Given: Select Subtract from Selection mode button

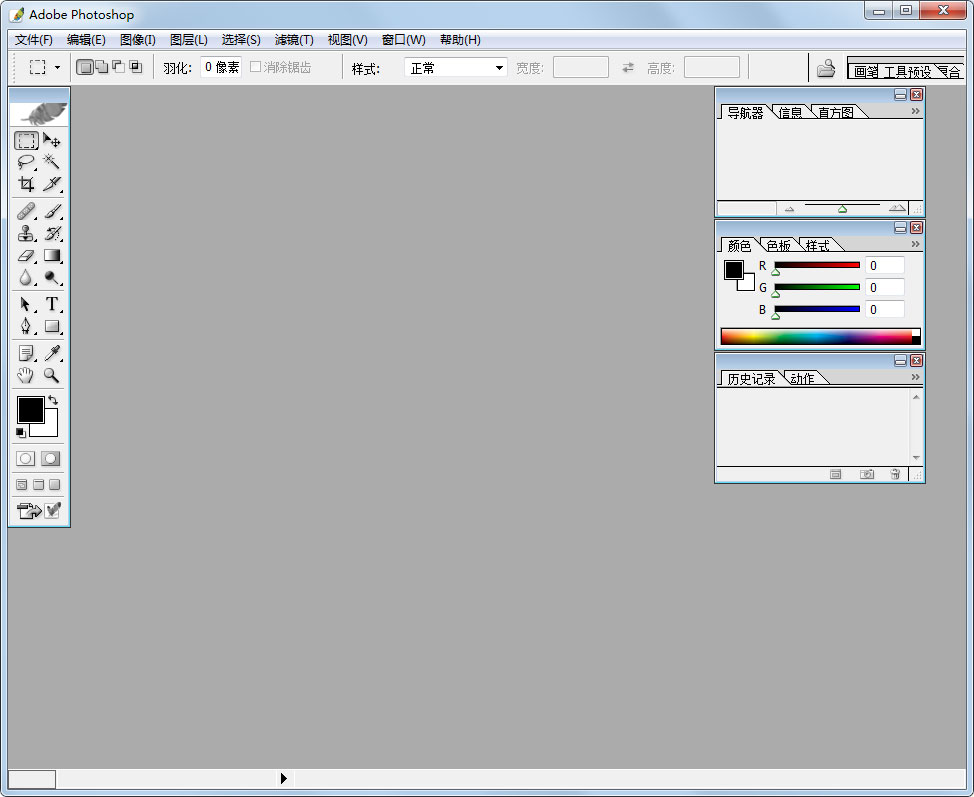Looking at the screenshot, I should pos(118,67).
